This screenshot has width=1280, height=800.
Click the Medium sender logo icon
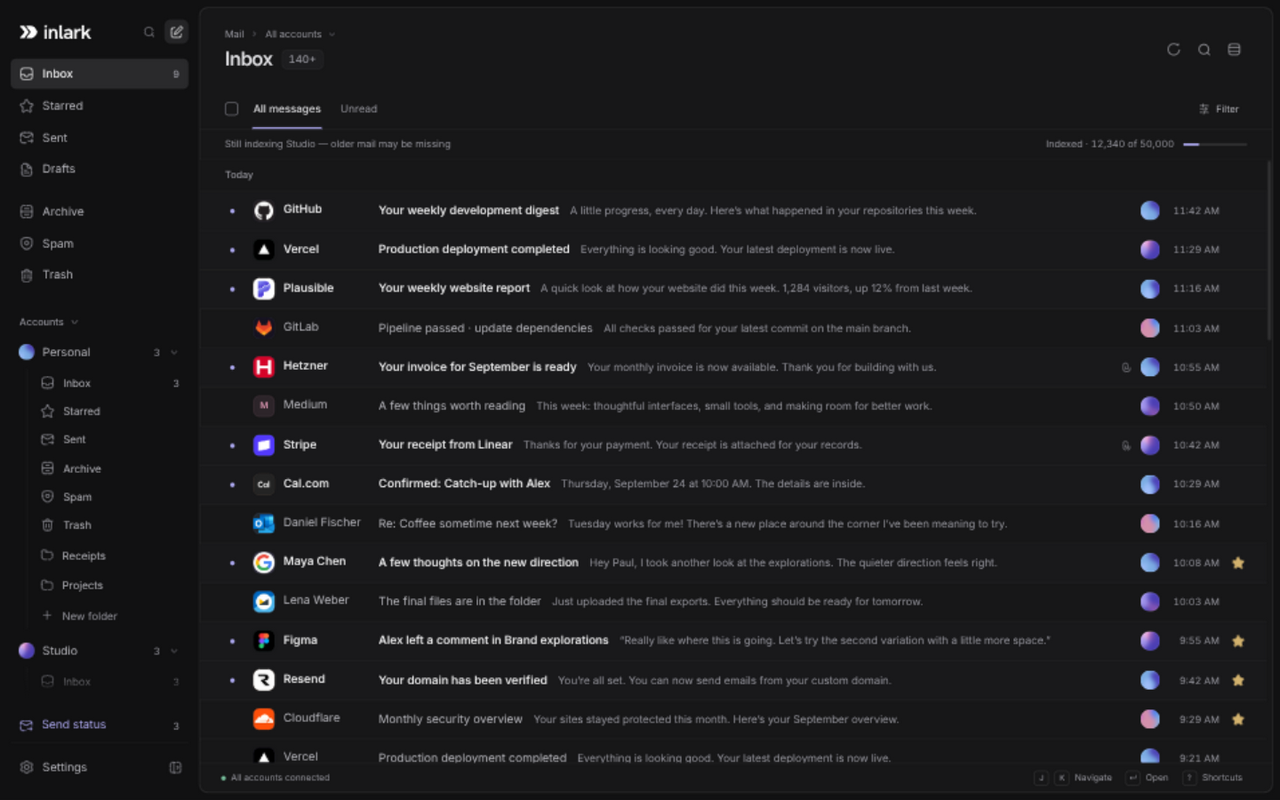[x=264, y=406]
